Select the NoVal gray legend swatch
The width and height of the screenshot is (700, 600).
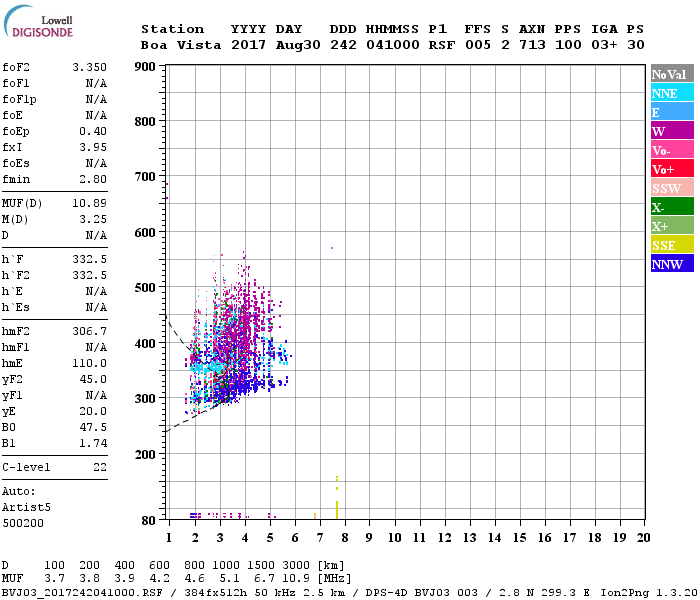tap(671, 74)
